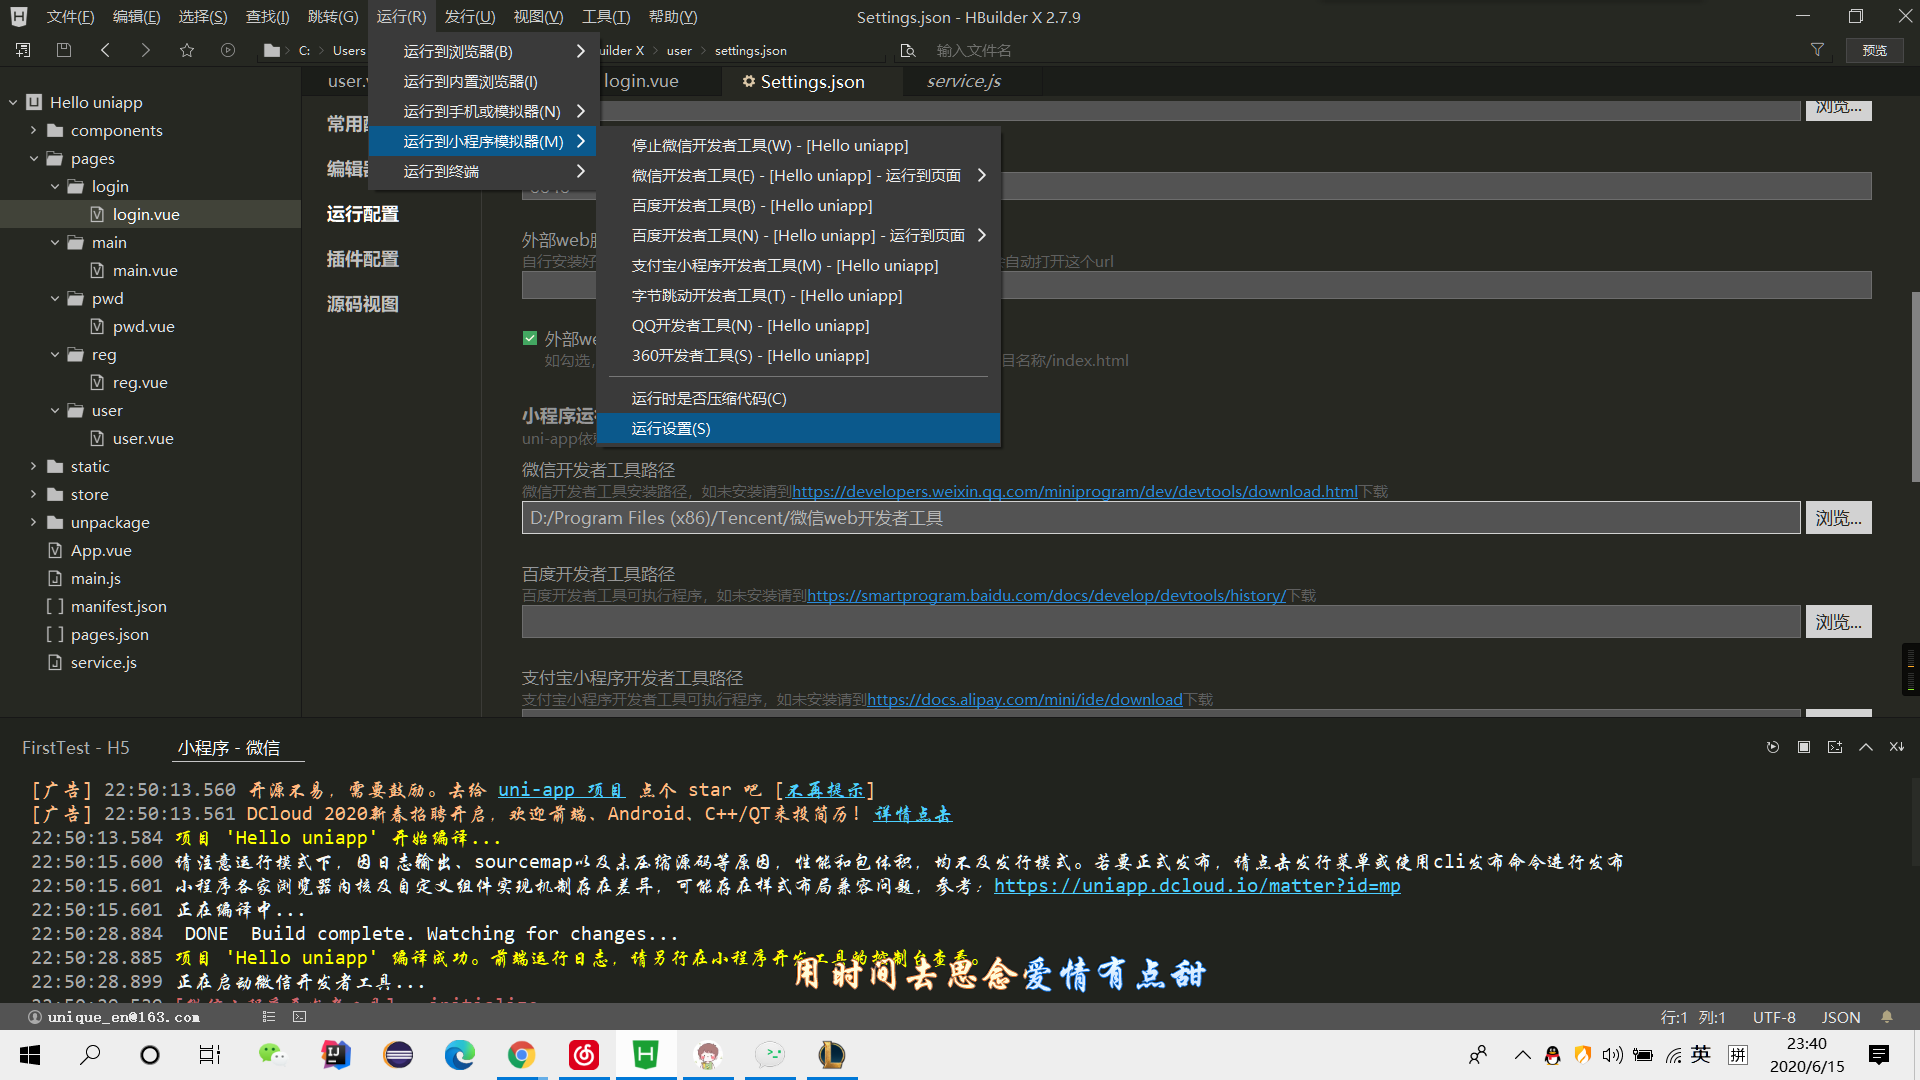Click the new file toolbar icon
The width and height of the screenshot is (1920, 1080).
[23, 50]
